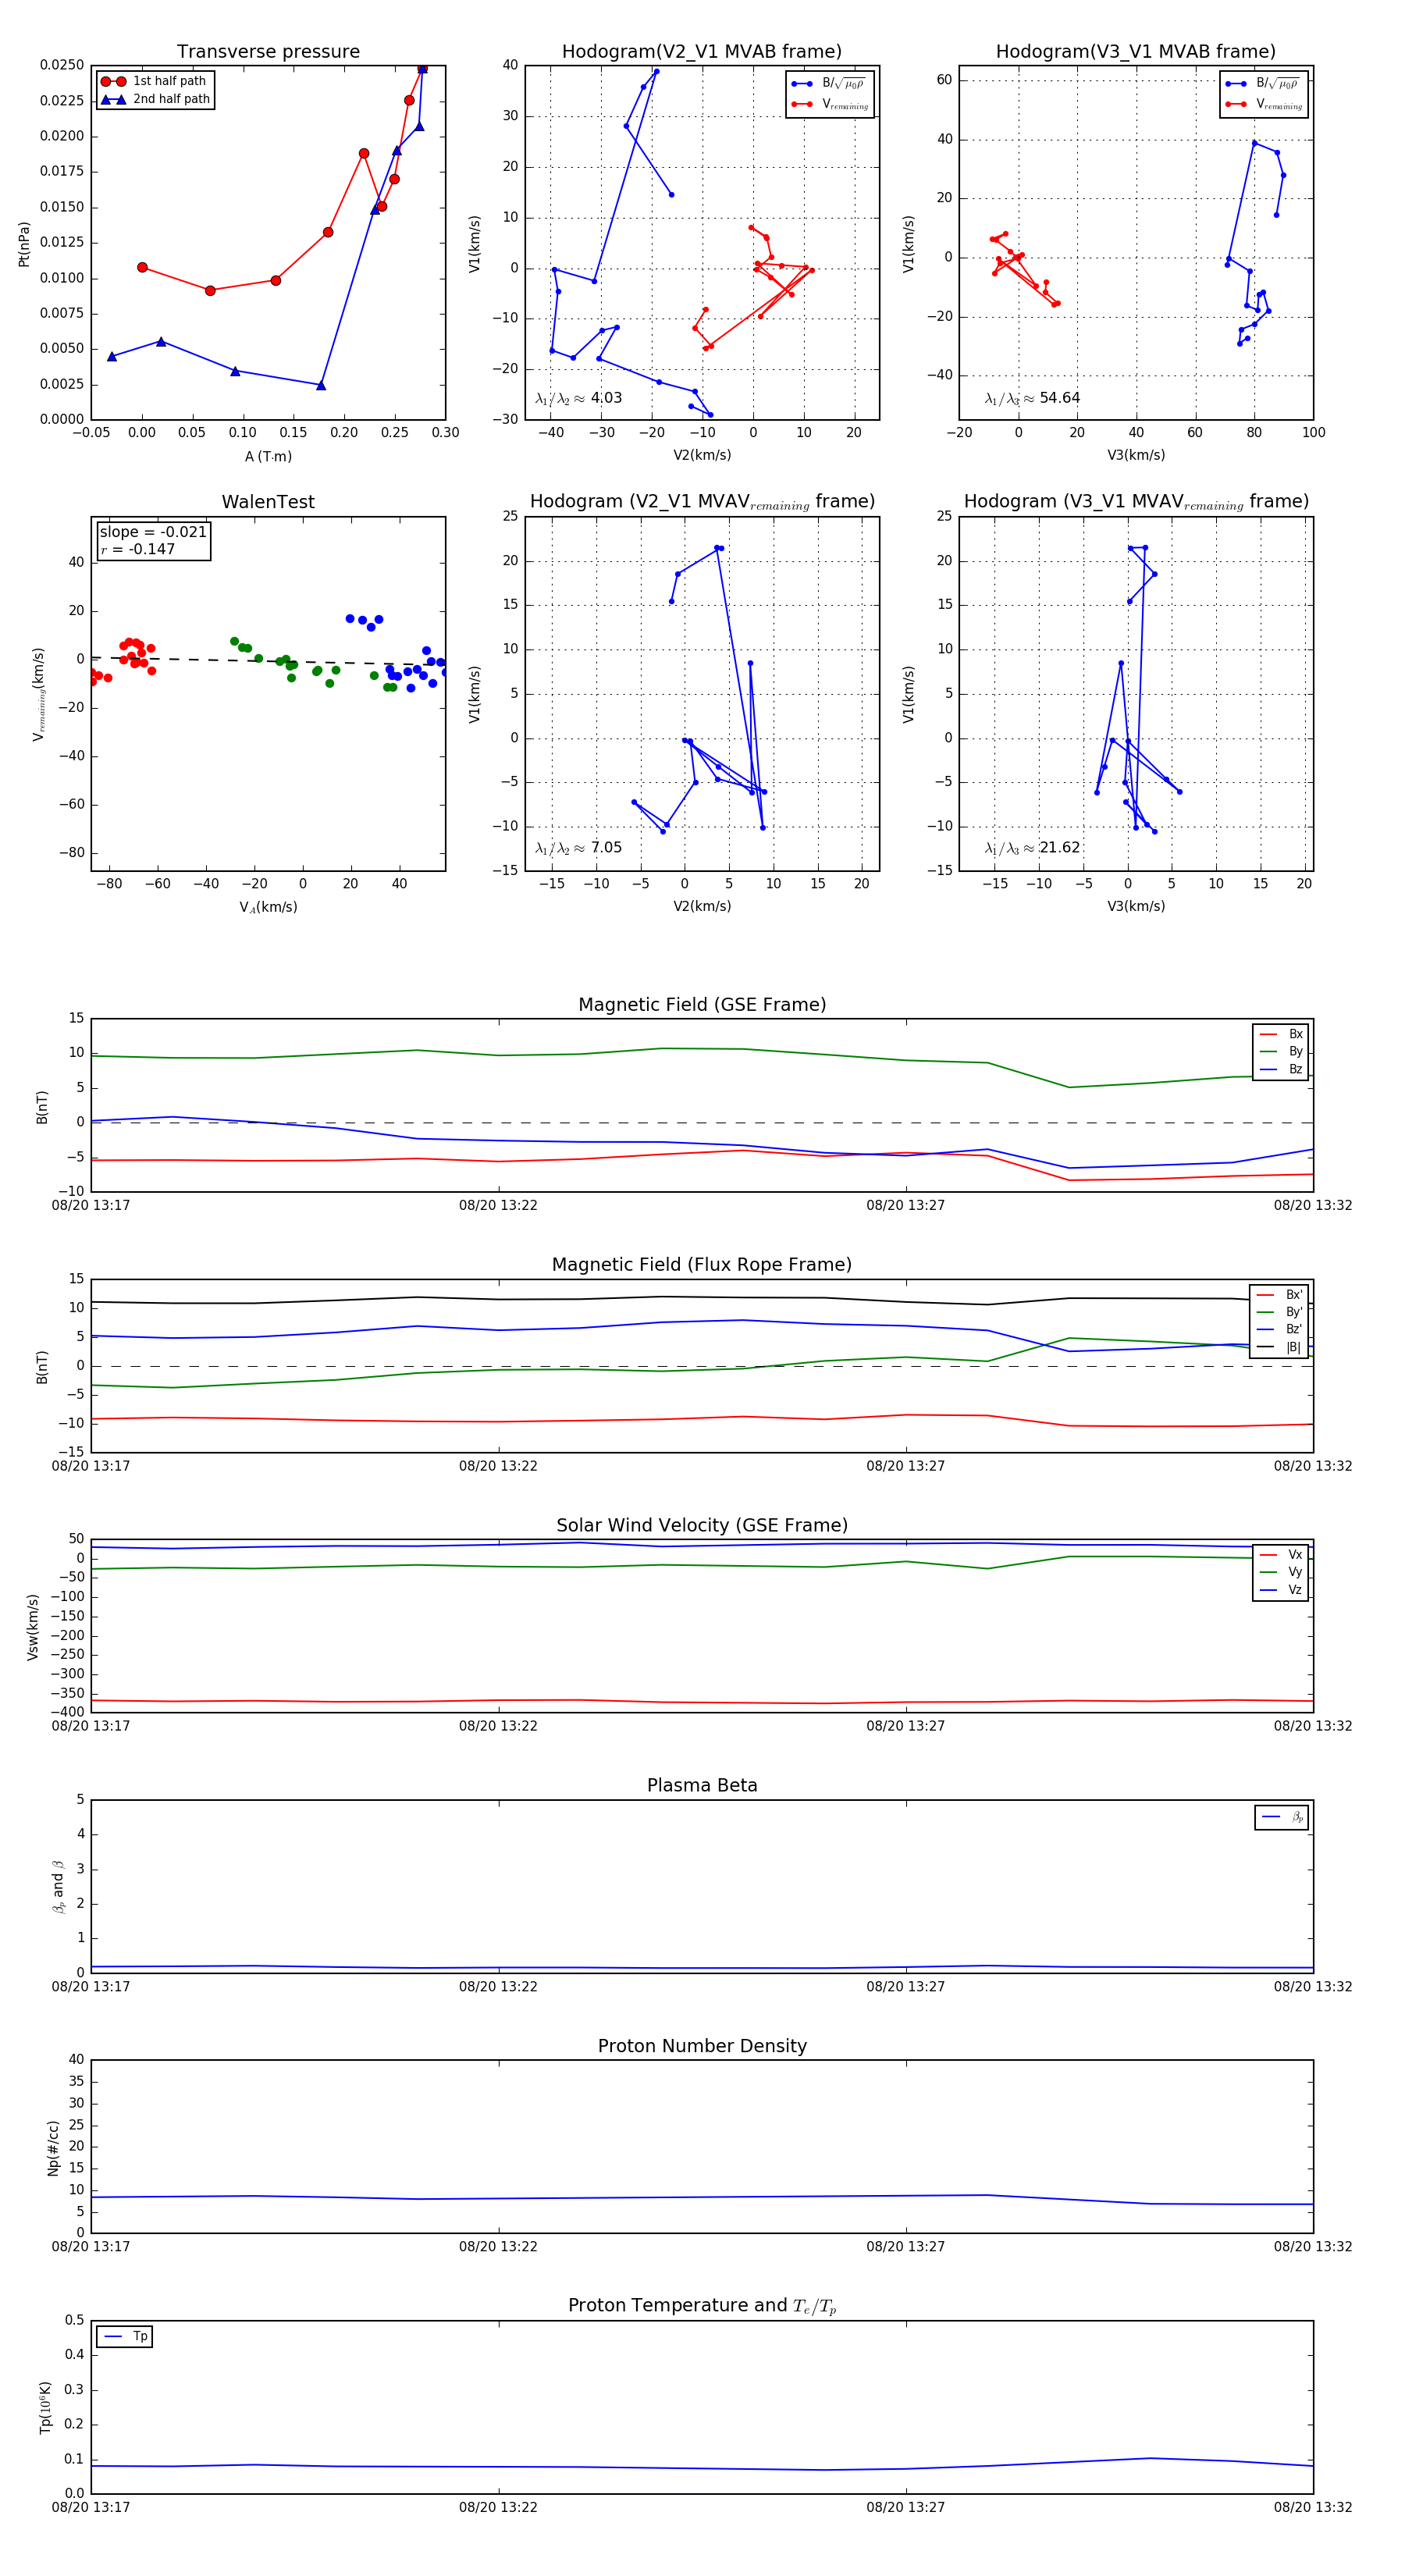The image size is (1405, 2576).
Task: Click 'Magnetic Field (GSE Frame)' title
Action: click(702, 1004)
